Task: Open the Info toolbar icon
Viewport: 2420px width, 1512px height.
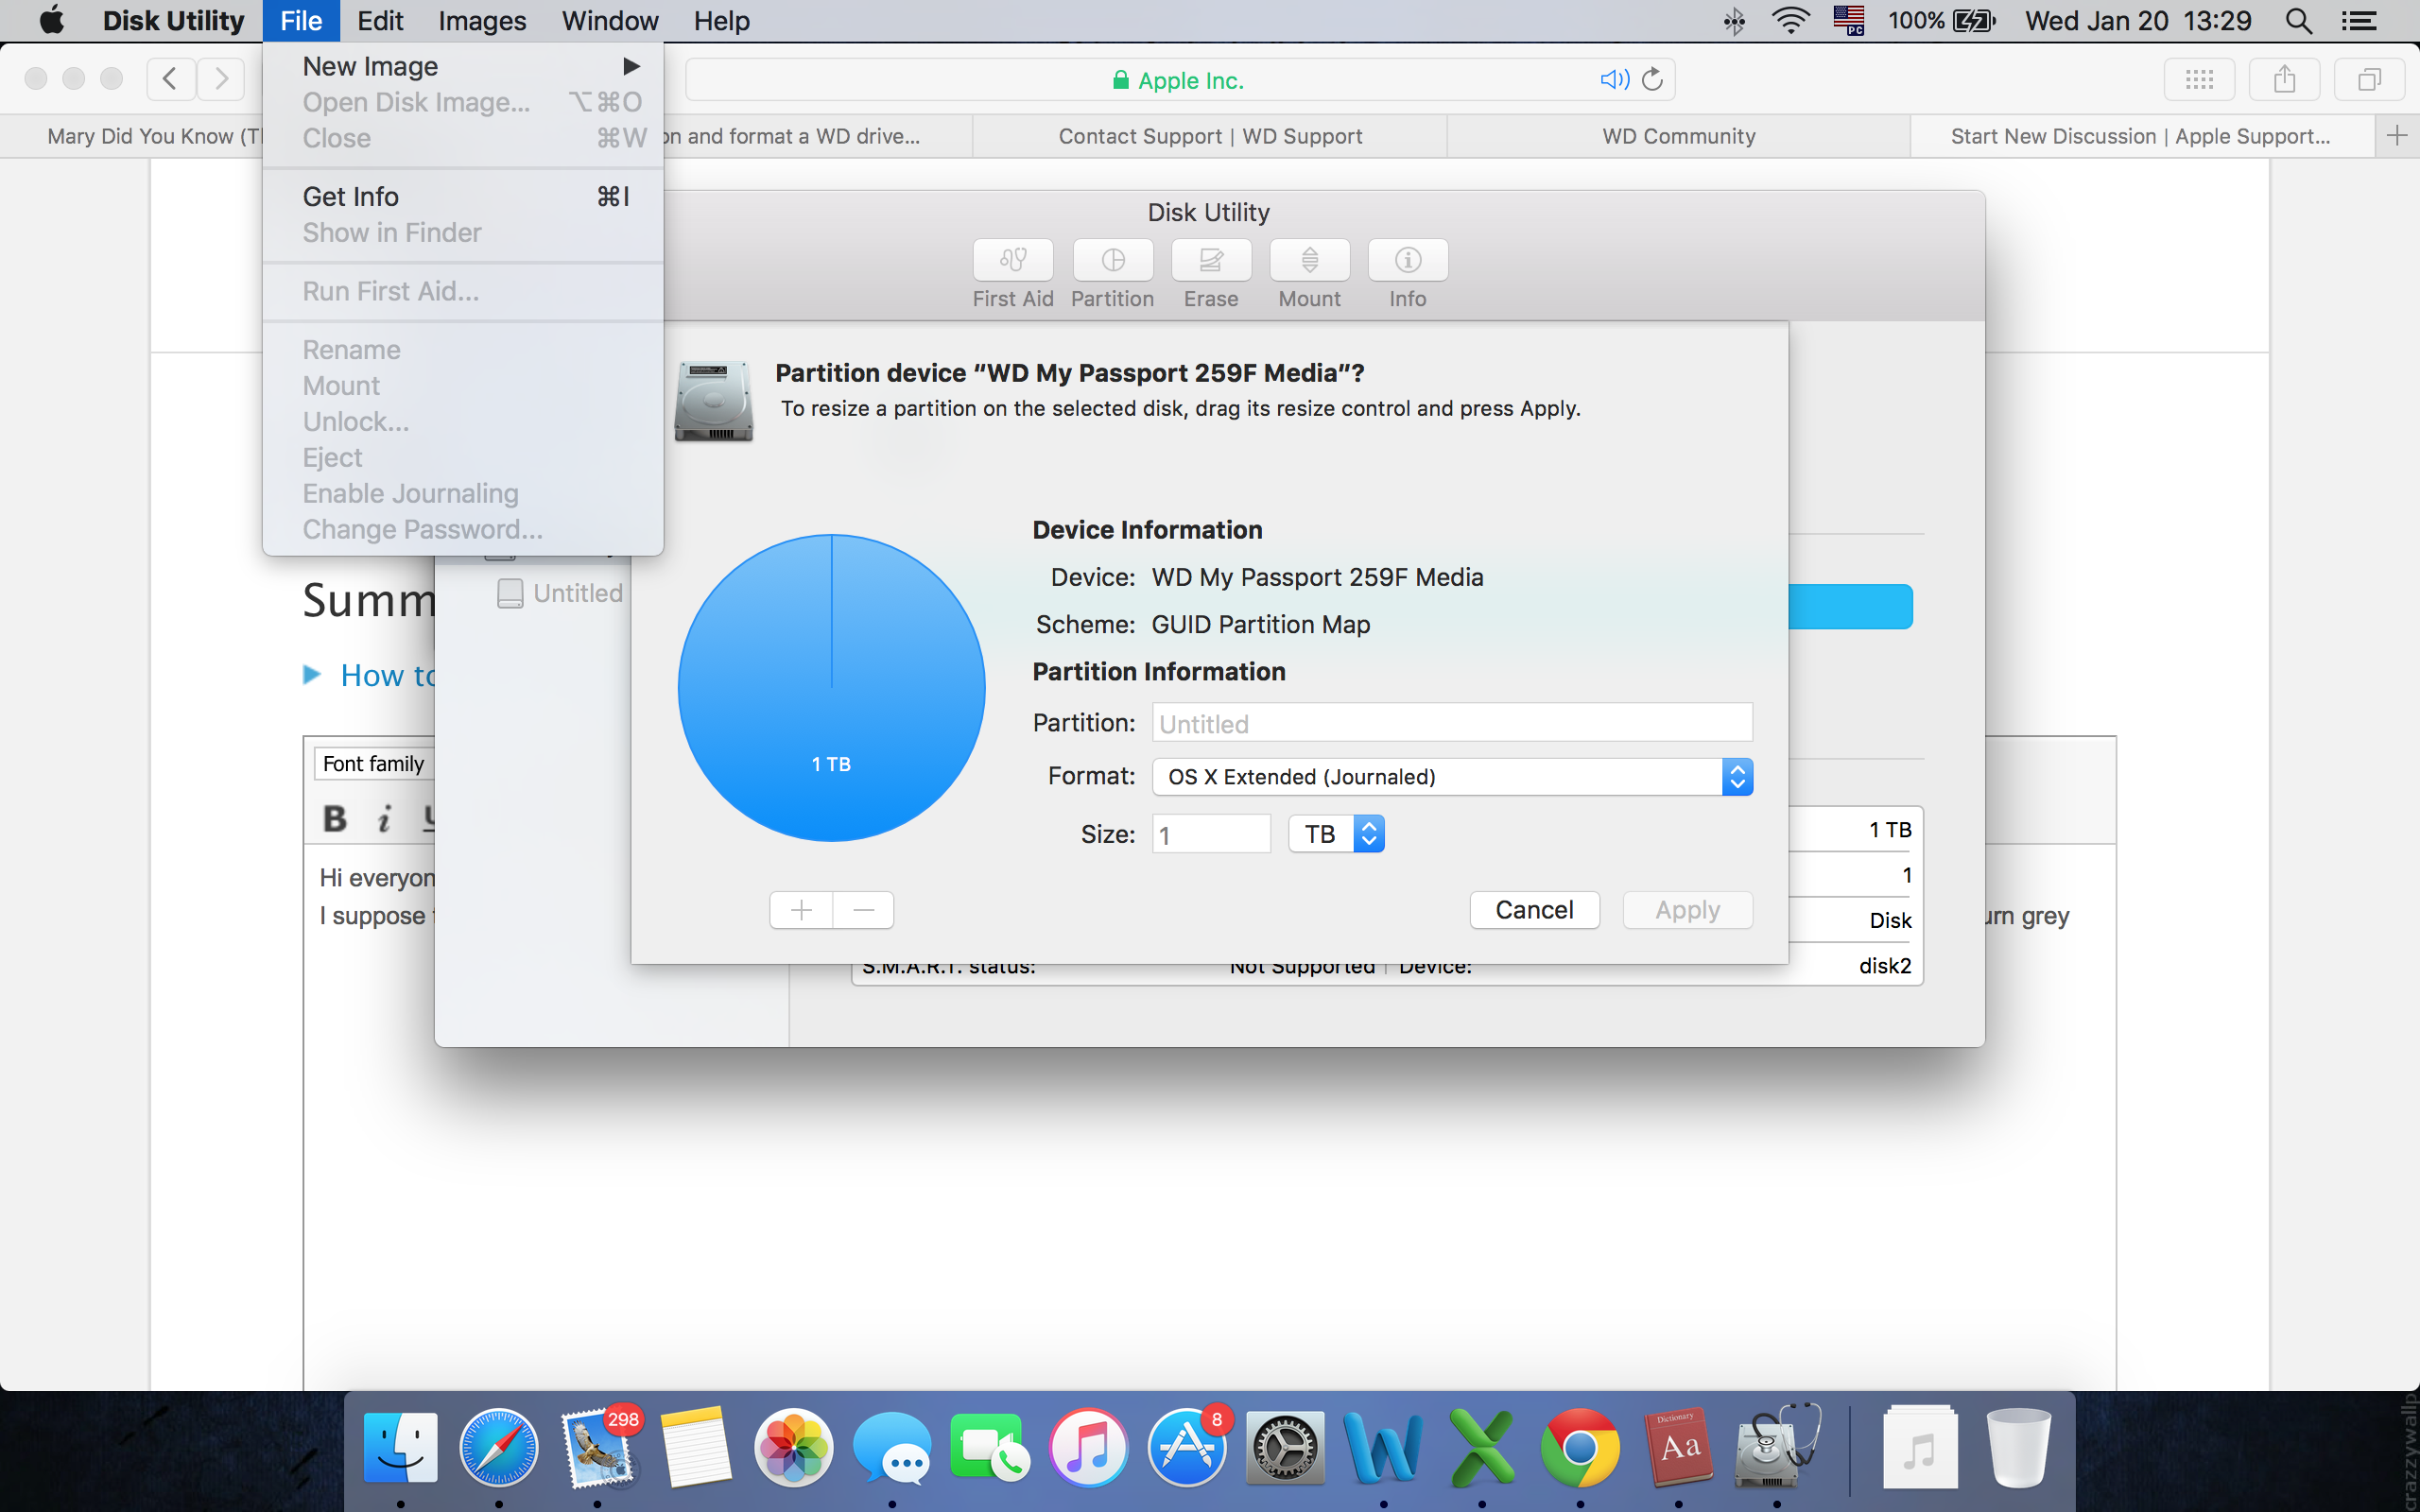Action: click(x=1407, y=260)
